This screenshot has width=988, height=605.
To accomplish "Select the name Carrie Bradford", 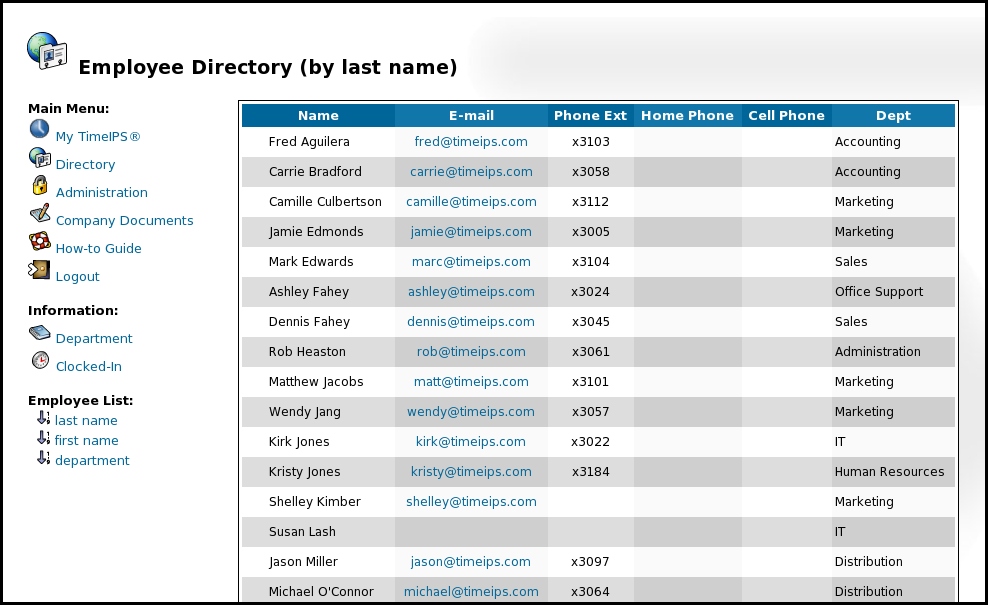I will click(315, 171).
